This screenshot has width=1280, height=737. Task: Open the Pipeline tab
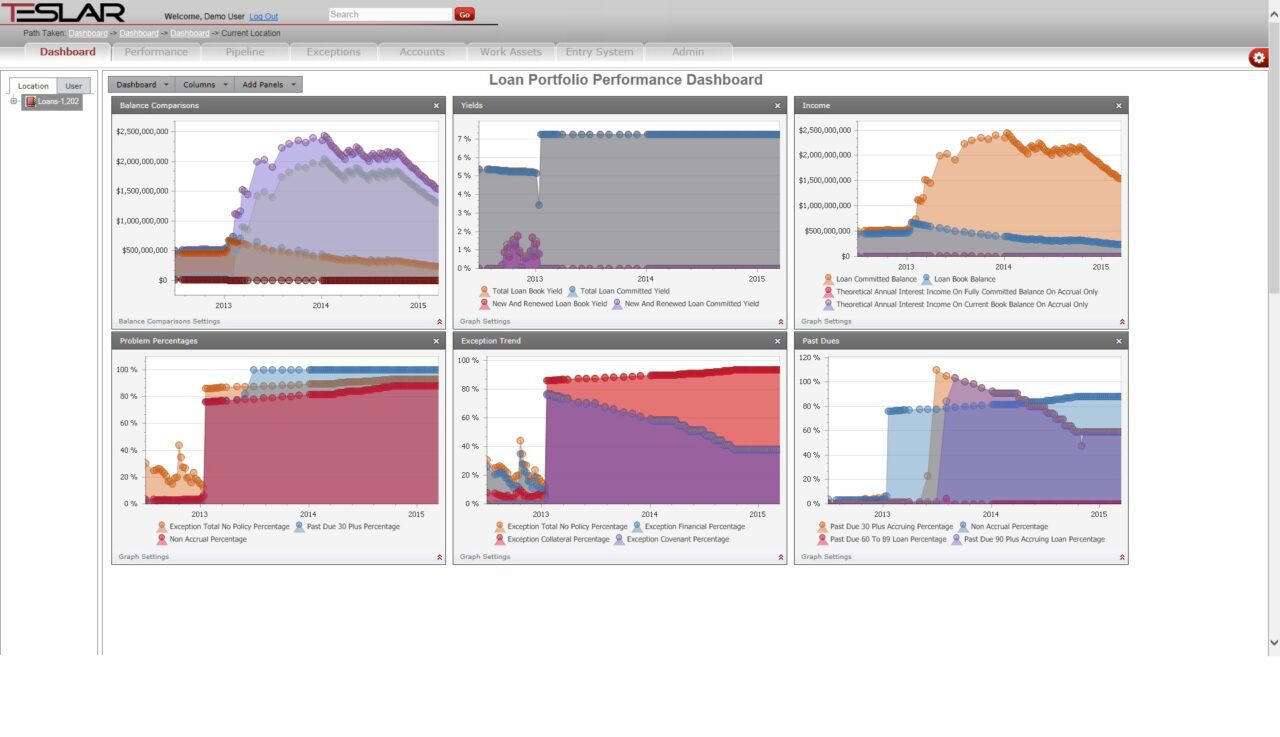245,52
